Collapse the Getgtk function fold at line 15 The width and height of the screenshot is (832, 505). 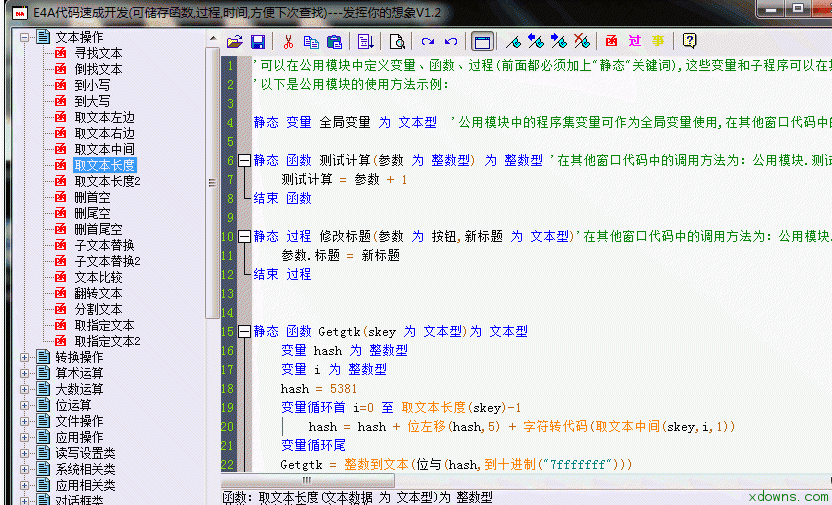244,332
